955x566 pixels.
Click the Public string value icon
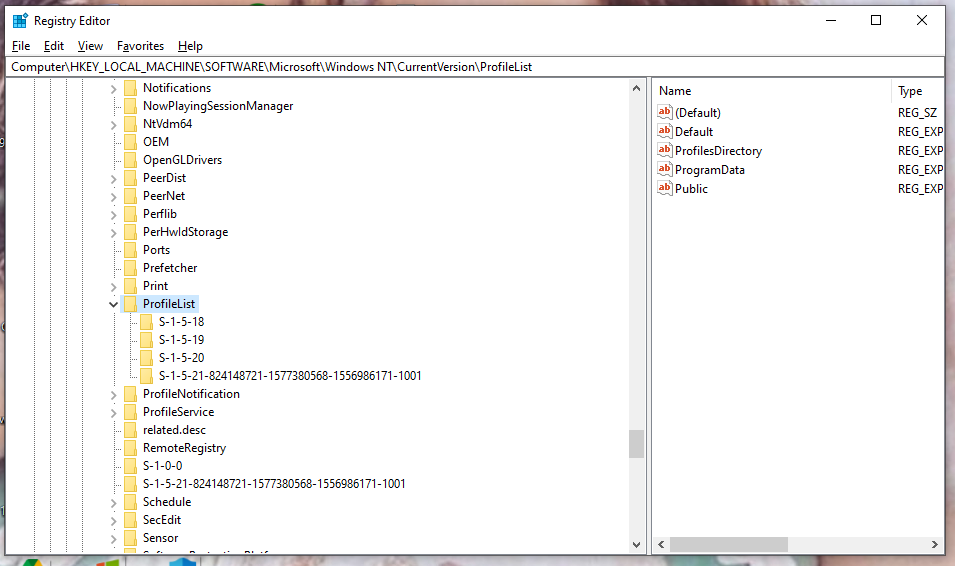click(664, 188)
